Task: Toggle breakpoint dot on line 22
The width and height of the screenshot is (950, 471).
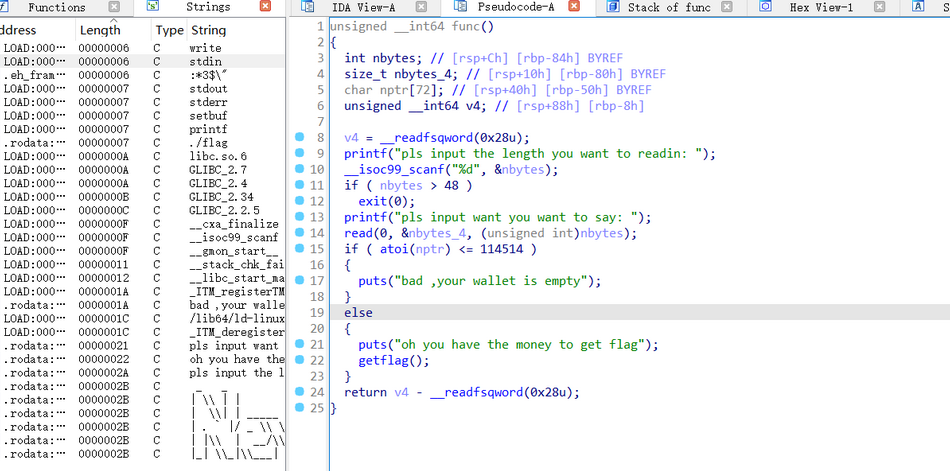Action: (299, 359)
